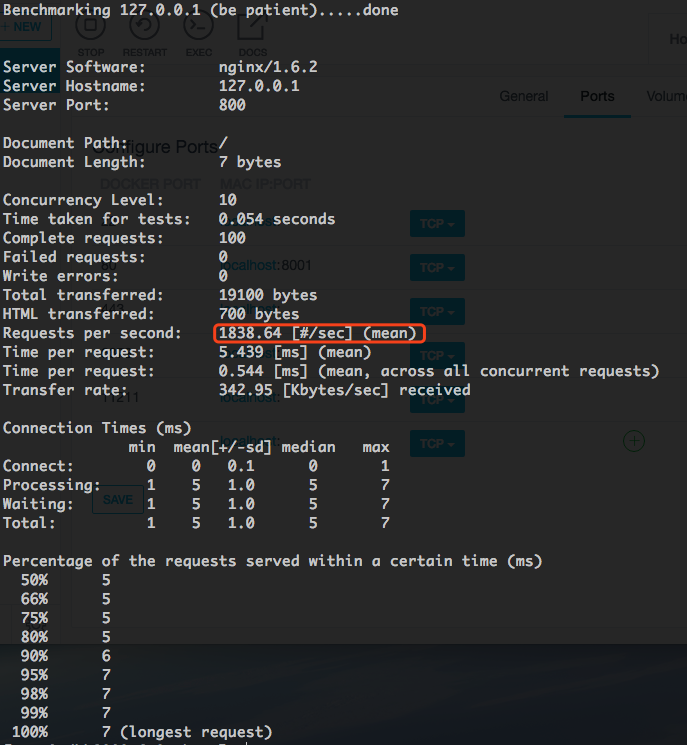The image size is (687, 745).
Task: Open the TCP dropdown in the 11211 row
Action: click(x=437, y=399)
